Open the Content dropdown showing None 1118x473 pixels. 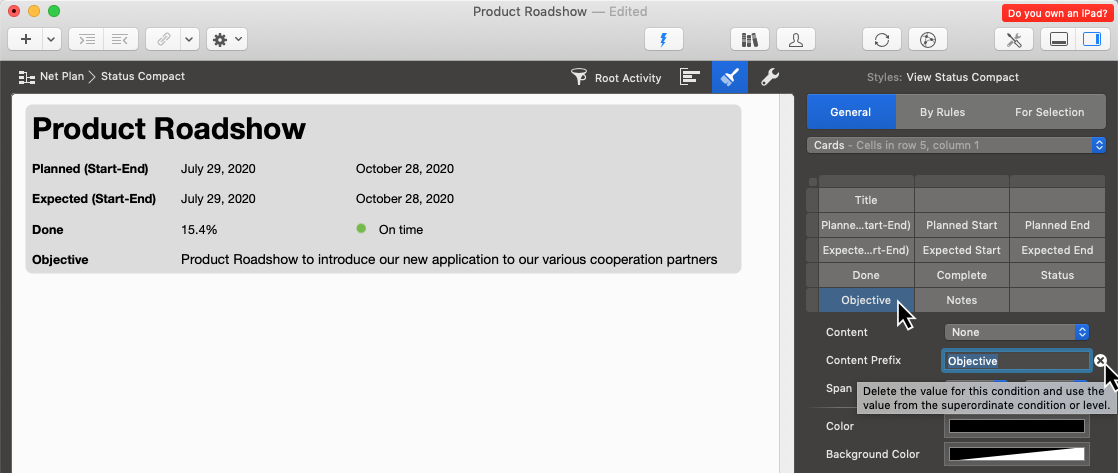[x=1016, y=332]
